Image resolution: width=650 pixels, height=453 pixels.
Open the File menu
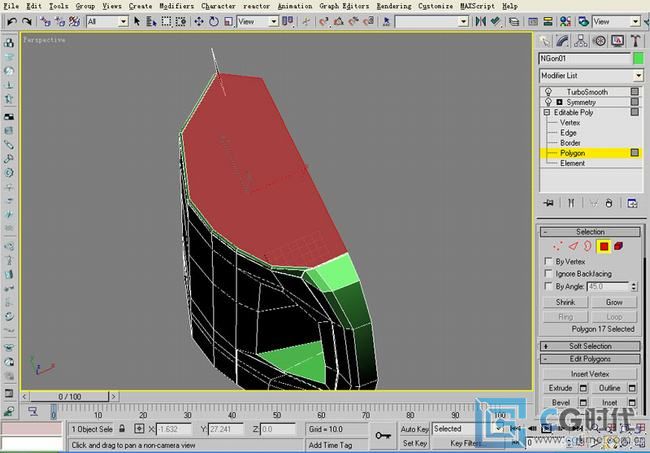(x=11, y=6)
